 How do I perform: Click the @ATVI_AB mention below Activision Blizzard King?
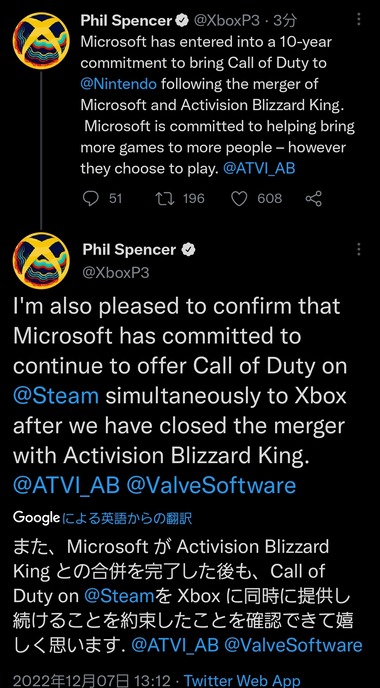pos(66,485)
